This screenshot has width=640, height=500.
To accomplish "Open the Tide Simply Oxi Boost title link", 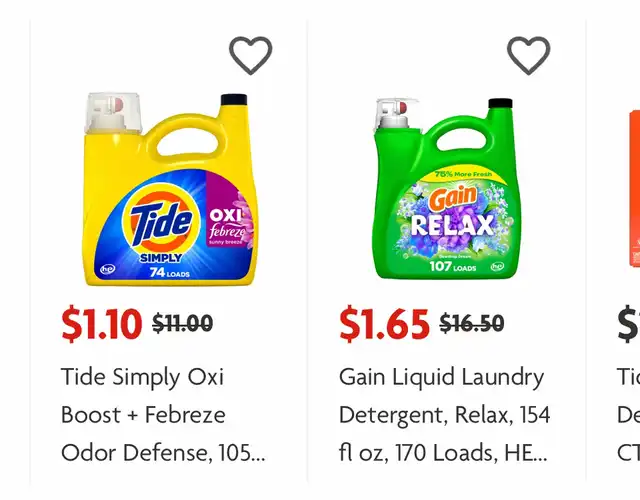I will (163, 414).
